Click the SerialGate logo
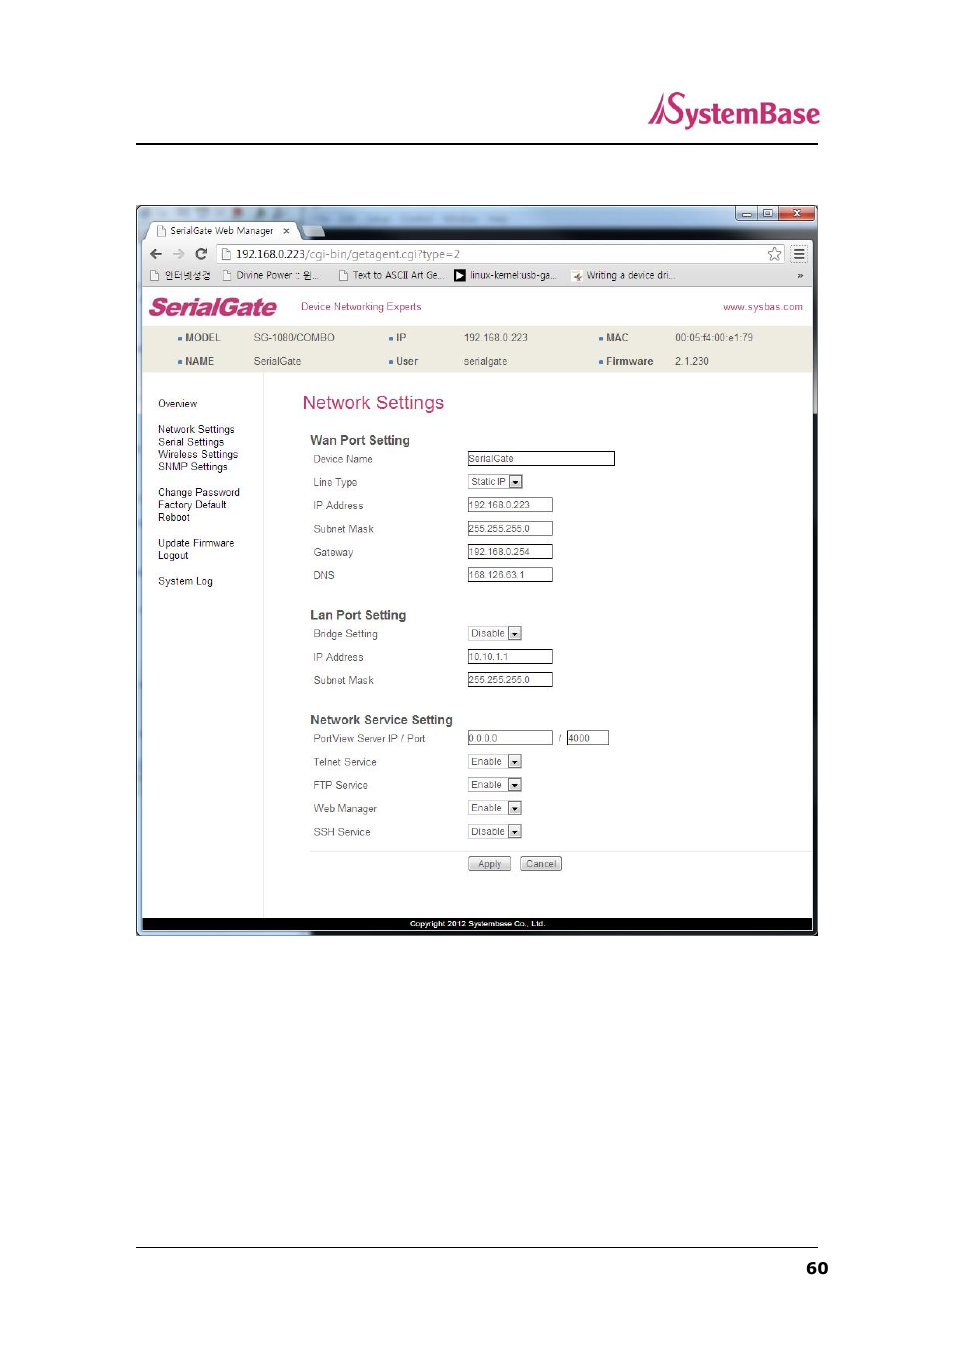This screenshot has width=954, height=1350. point(213,307)
